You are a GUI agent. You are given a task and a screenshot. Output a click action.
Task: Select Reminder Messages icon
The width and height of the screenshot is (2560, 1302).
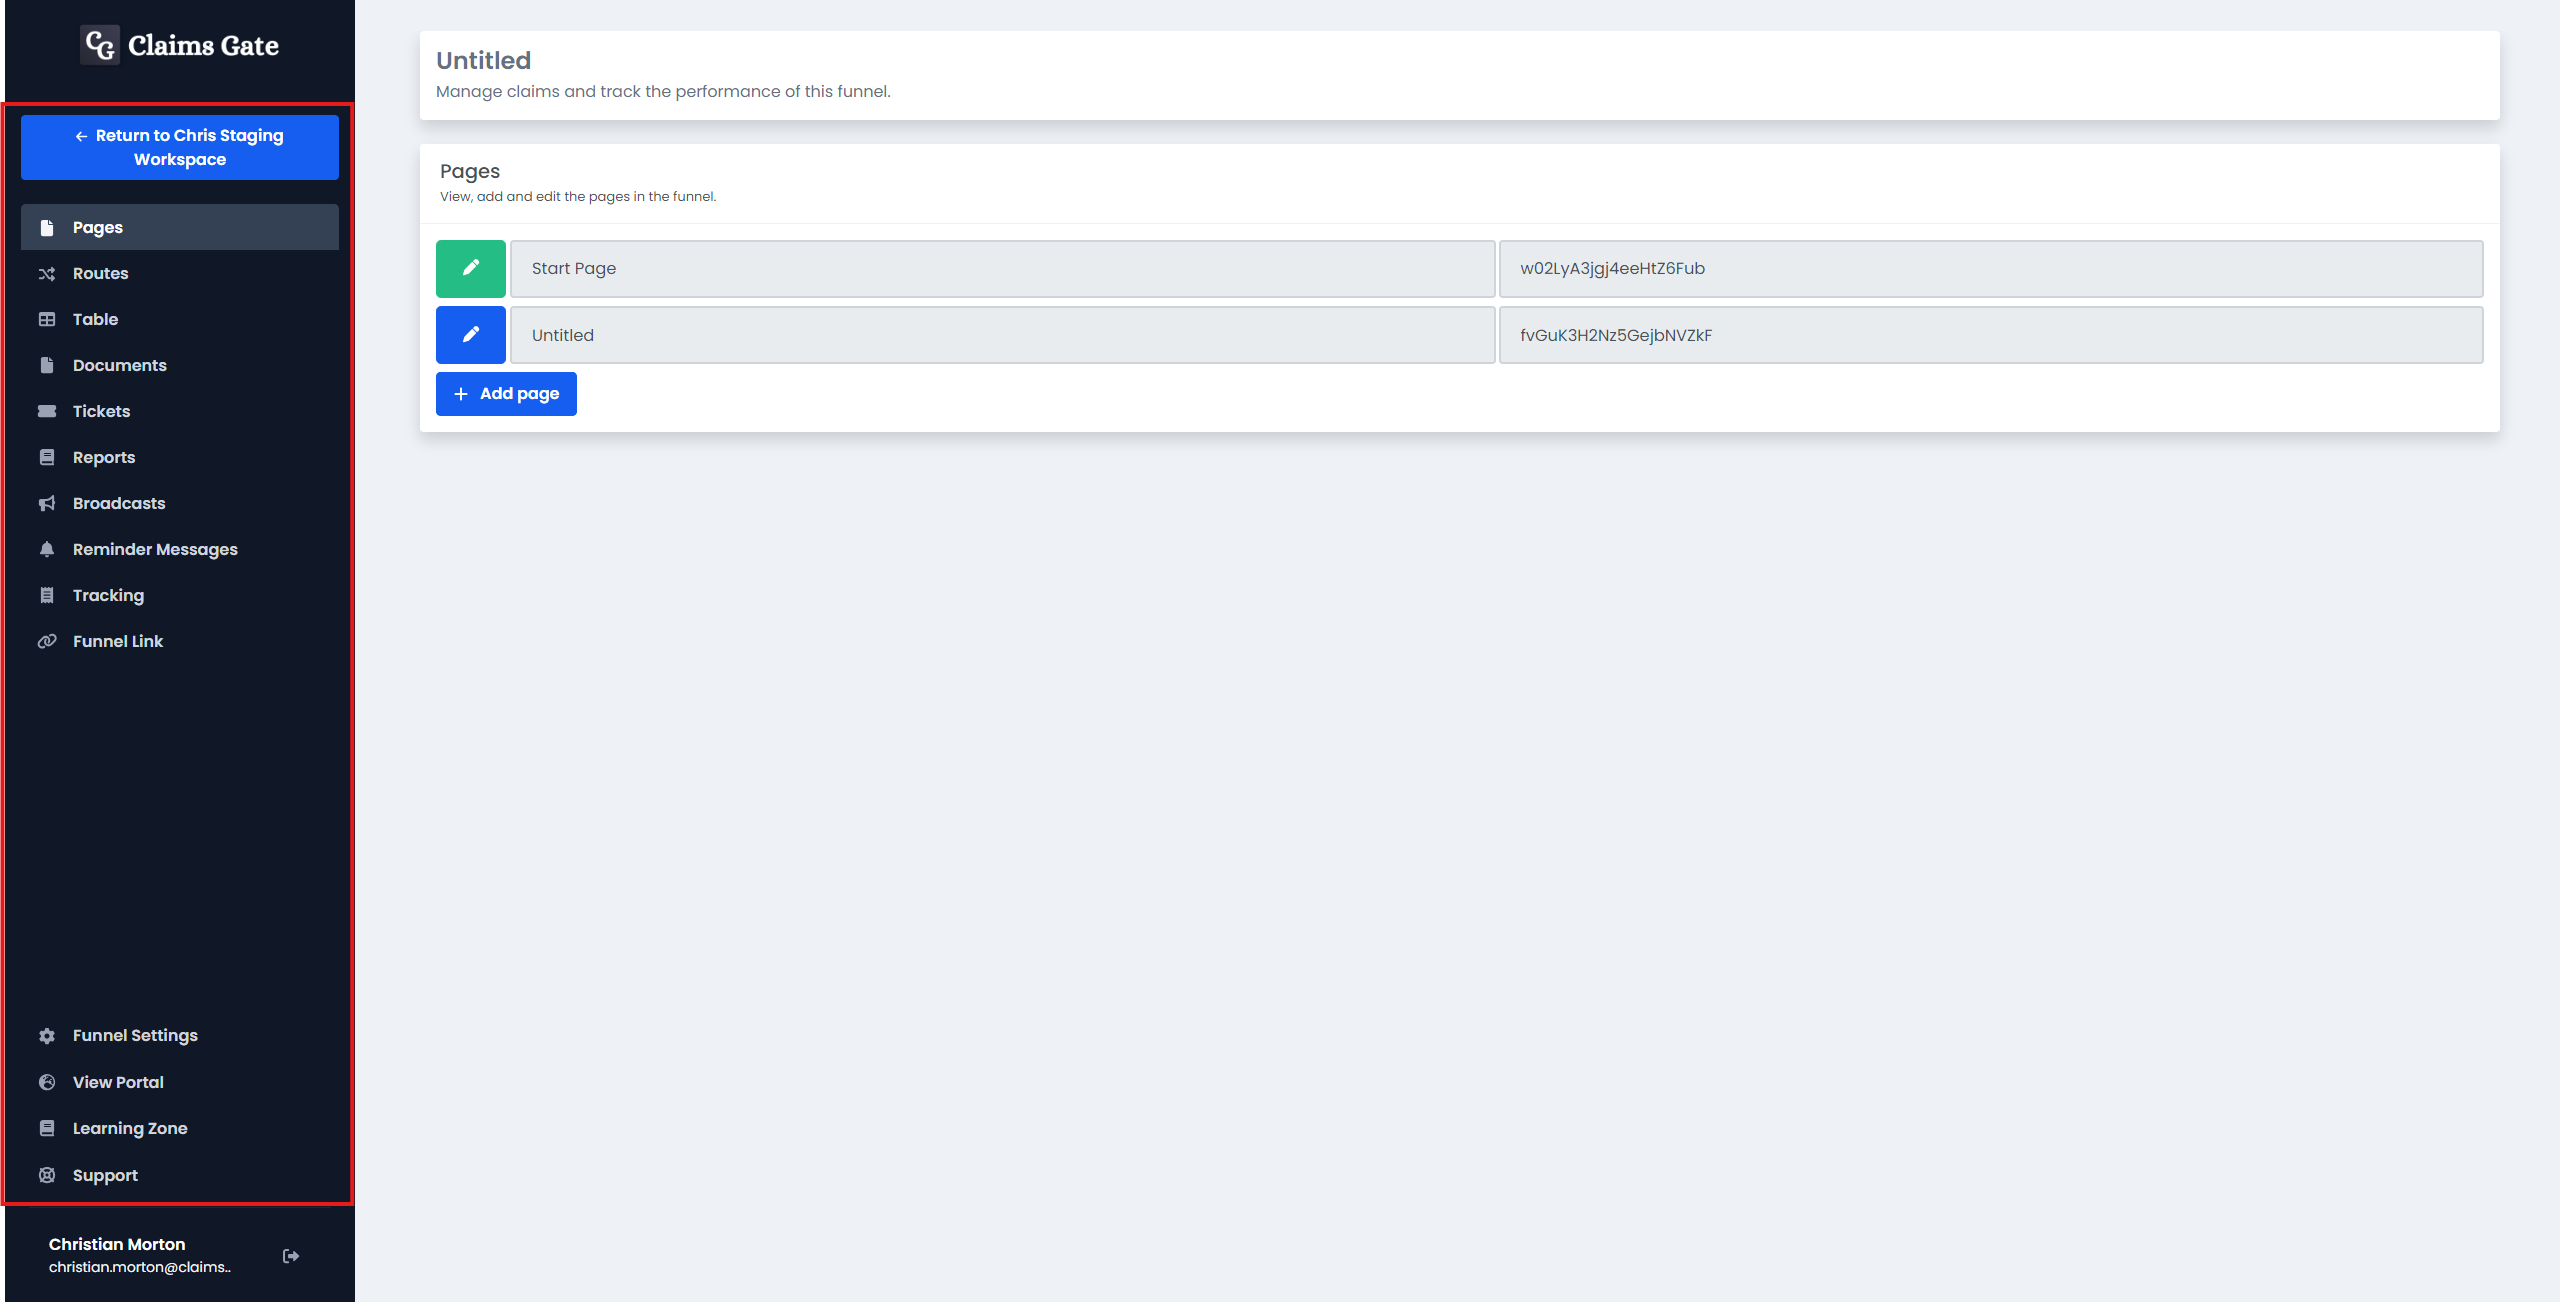[x=46, y=548]
